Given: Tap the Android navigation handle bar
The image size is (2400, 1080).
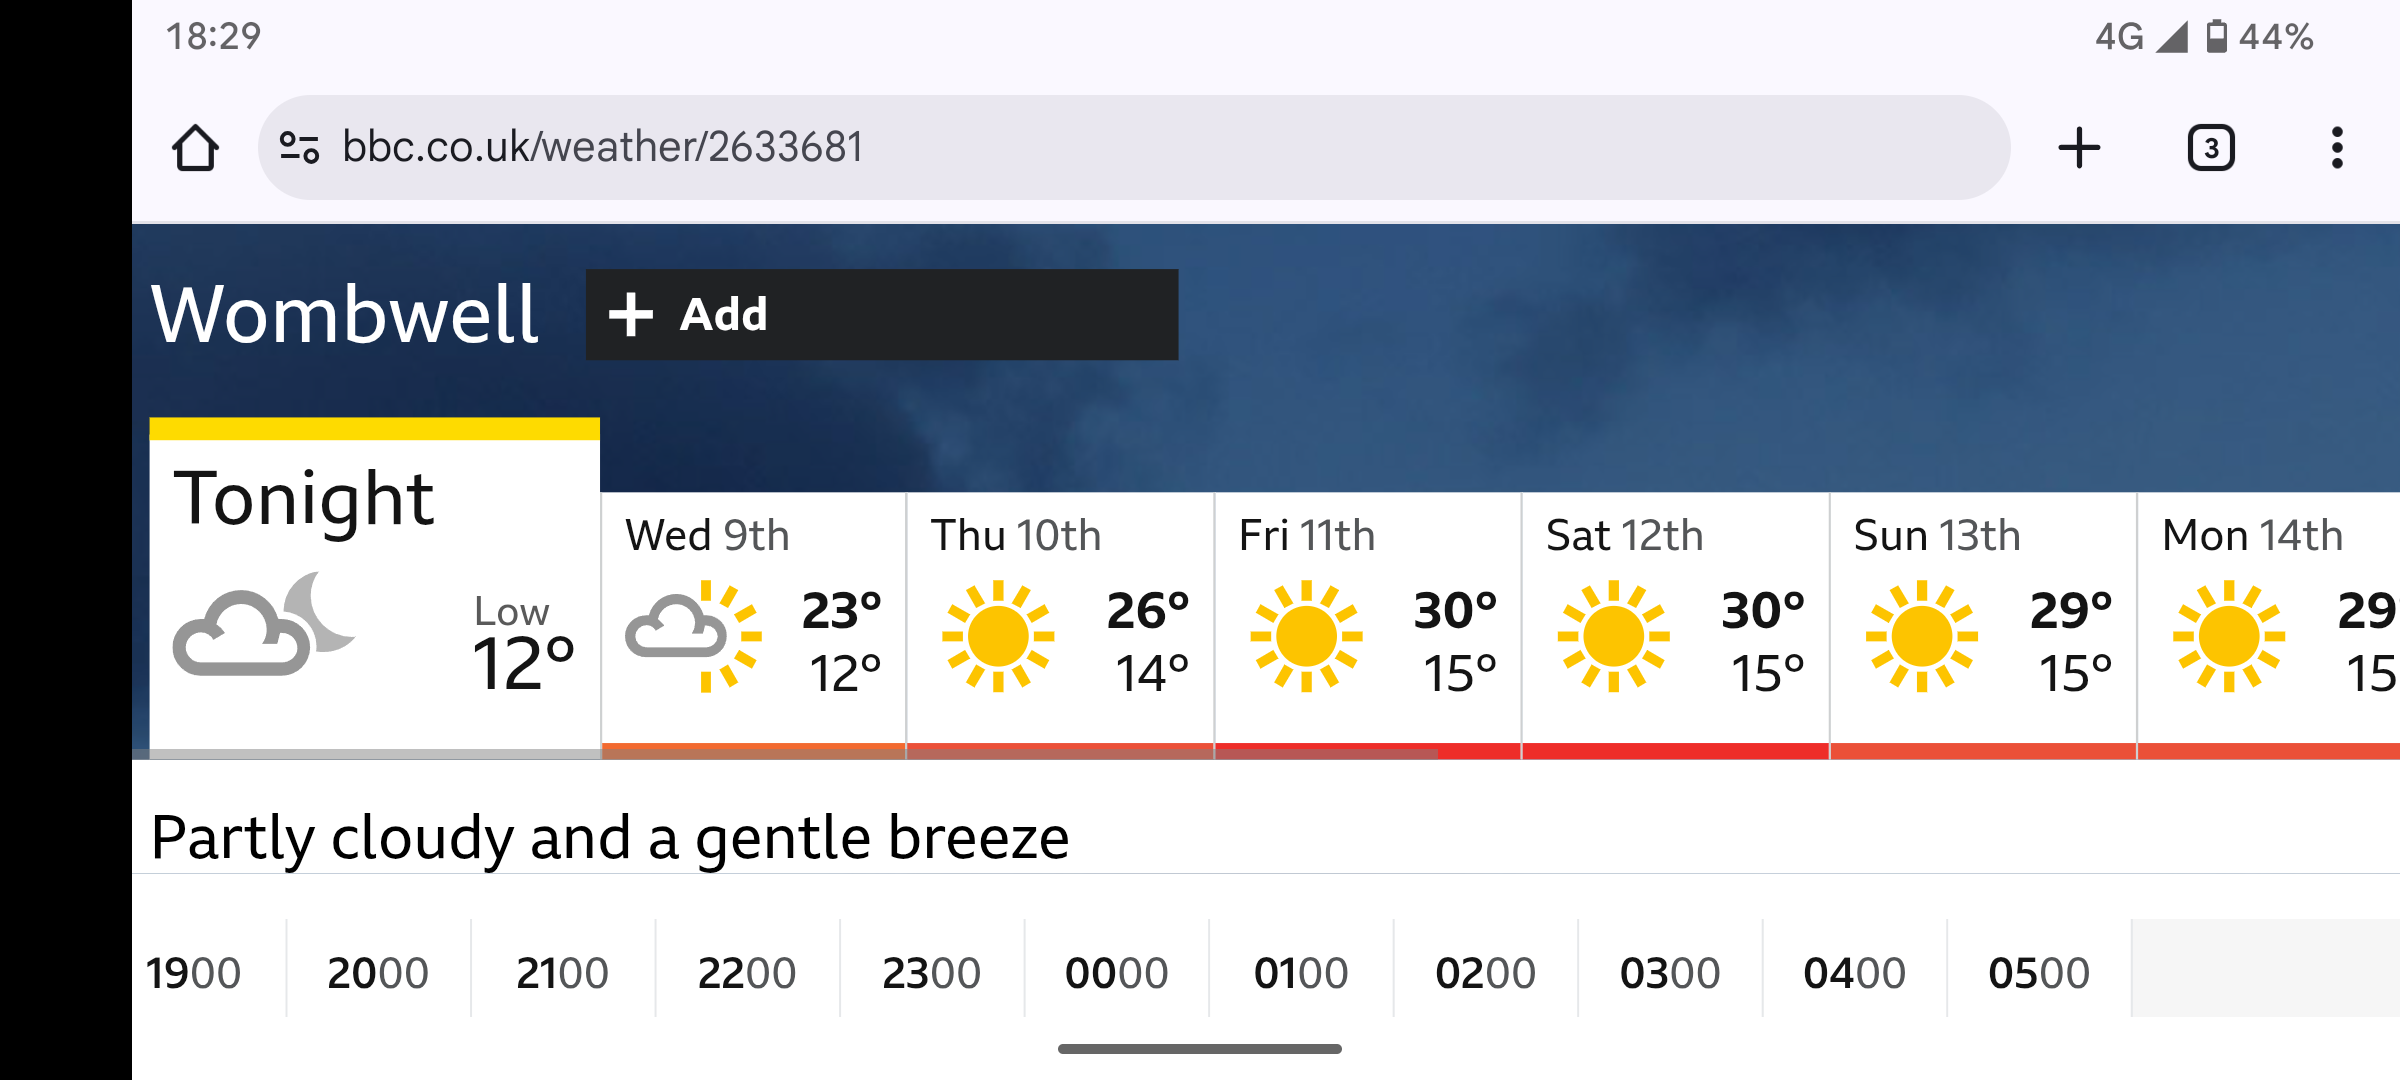Looking at the screenshot, I should tap(1200, 1049).
